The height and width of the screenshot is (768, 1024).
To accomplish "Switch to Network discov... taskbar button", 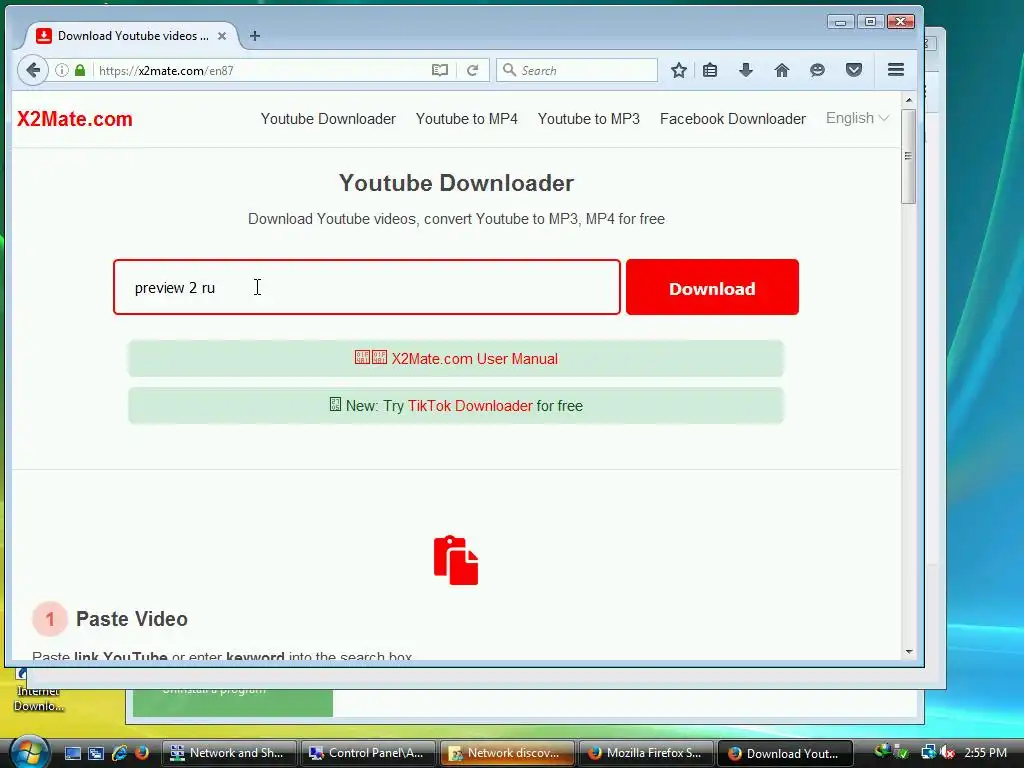I will coord(507,753).
